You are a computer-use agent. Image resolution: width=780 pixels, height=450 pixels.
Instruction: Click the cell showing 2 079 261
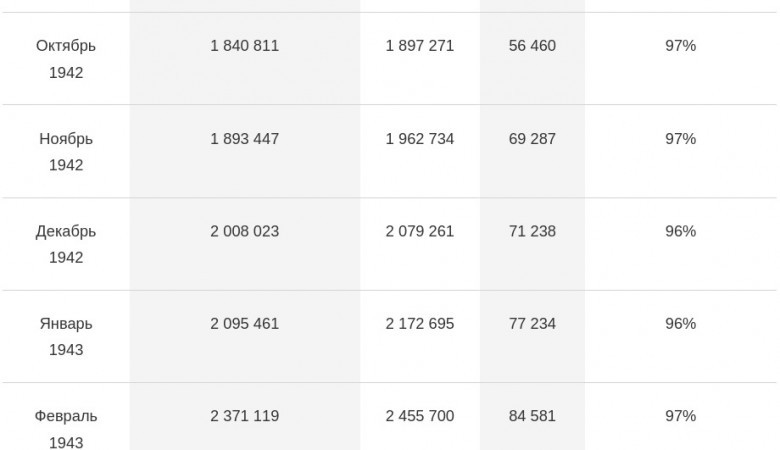[420, 231]
